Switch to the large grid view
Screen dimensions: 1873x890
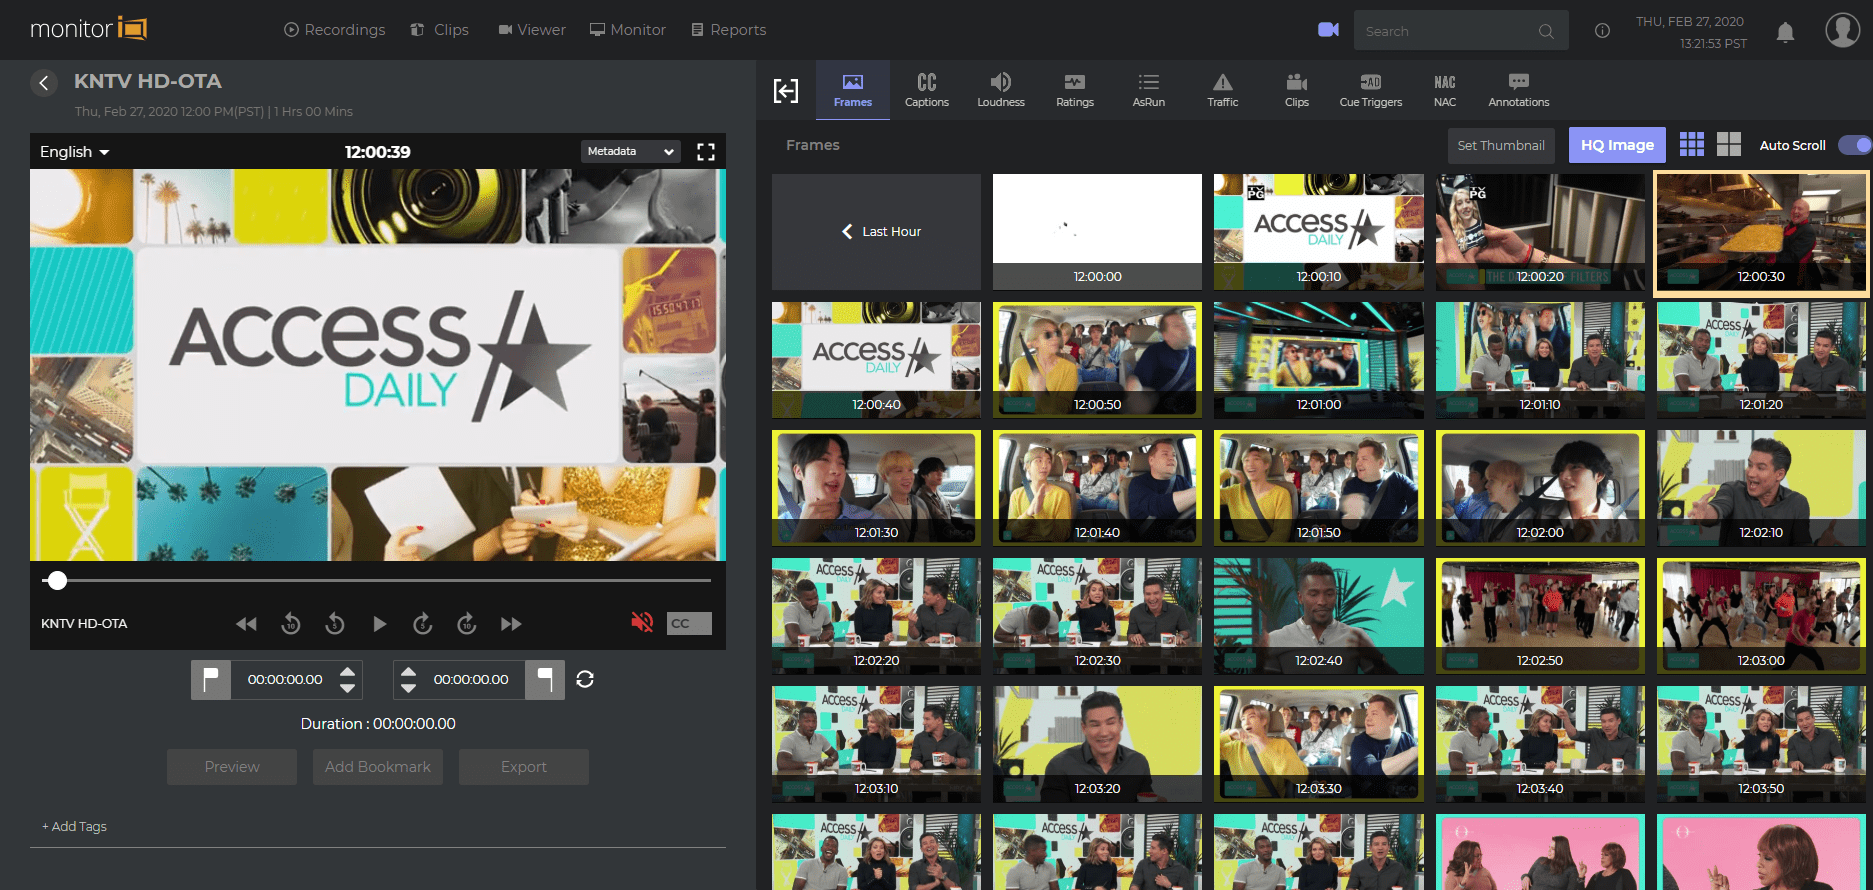[x=1729, y=145]
